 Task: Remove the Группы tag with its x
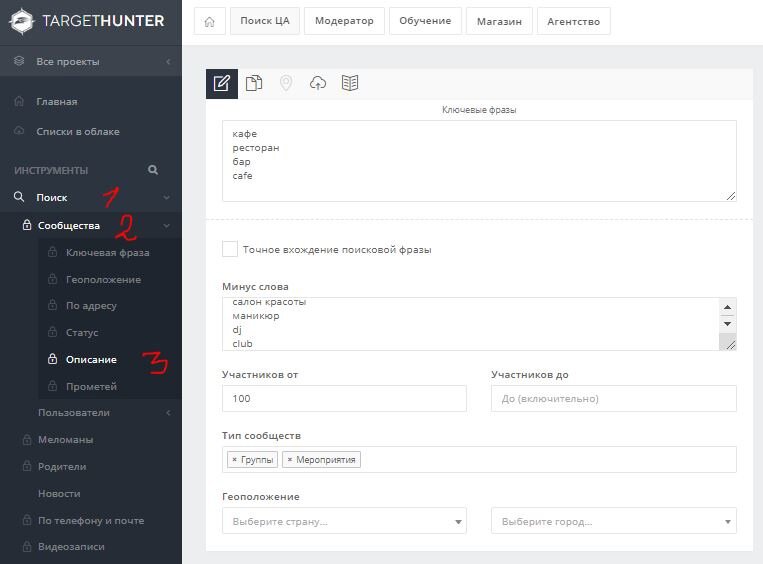pos(235,459)
